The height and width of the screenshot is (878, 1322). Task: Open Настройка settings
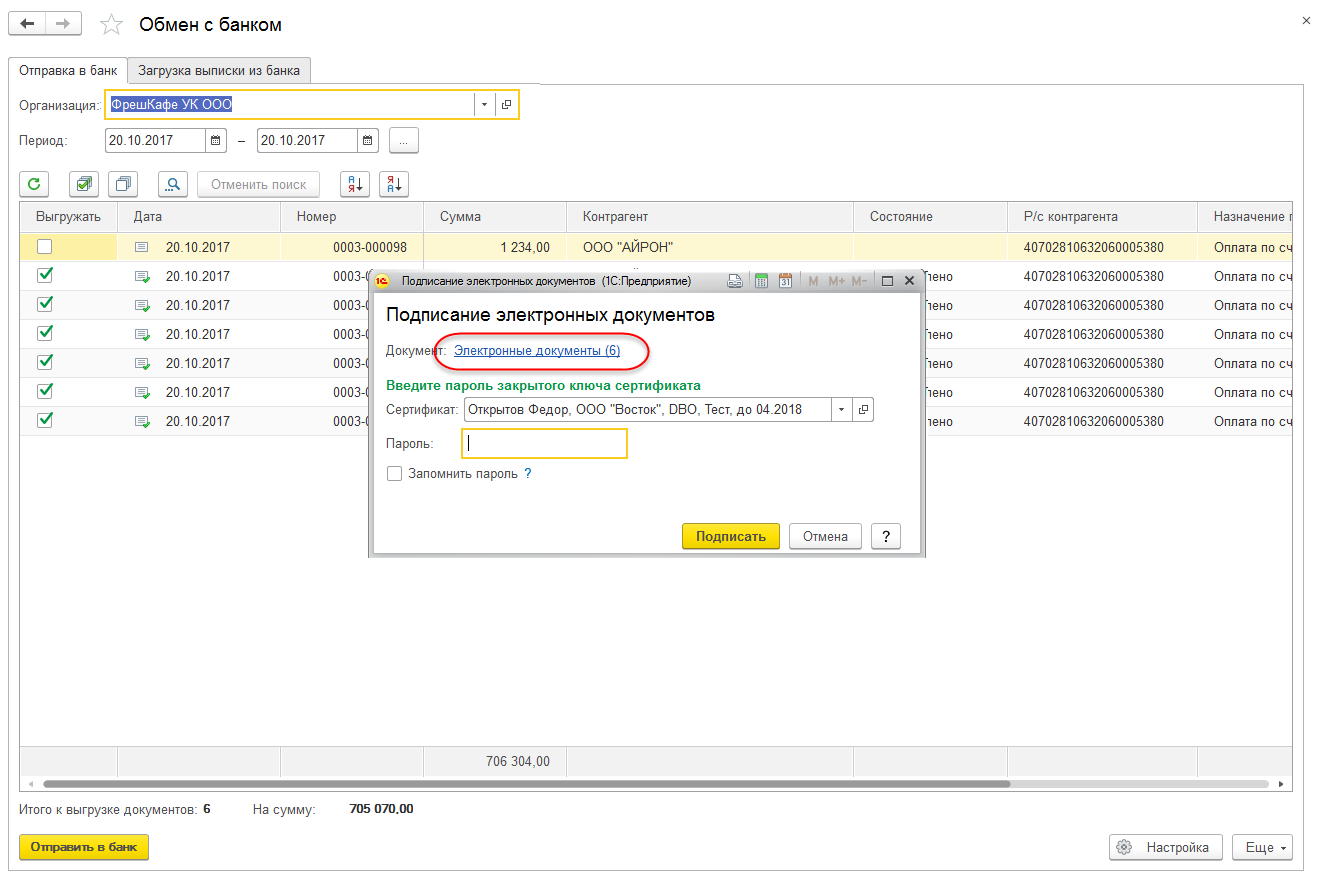tap(1166, 847)
